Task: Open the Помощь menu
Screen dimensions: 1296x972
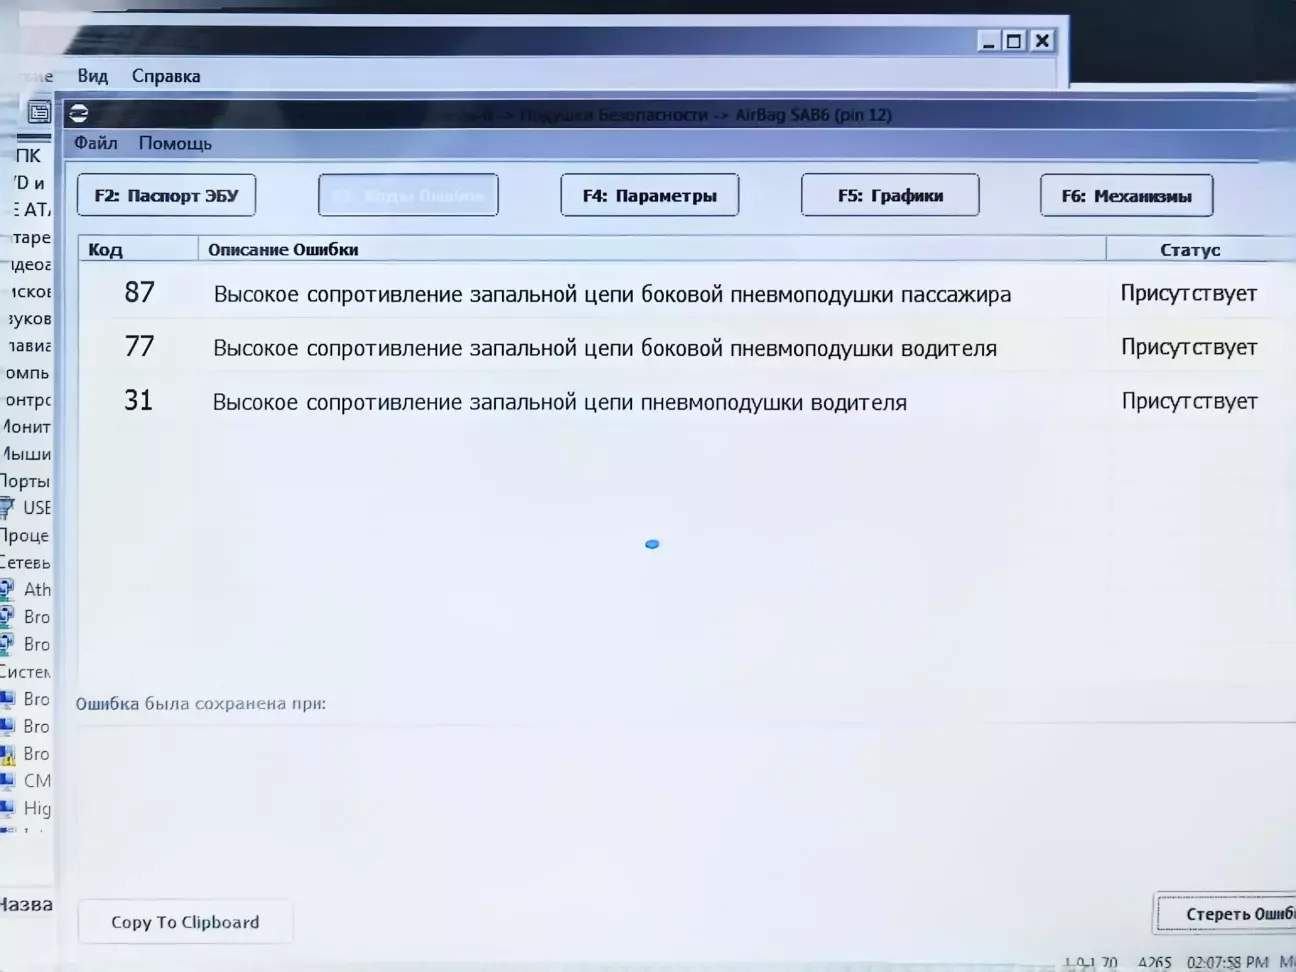Action: [x=175, y=143]
